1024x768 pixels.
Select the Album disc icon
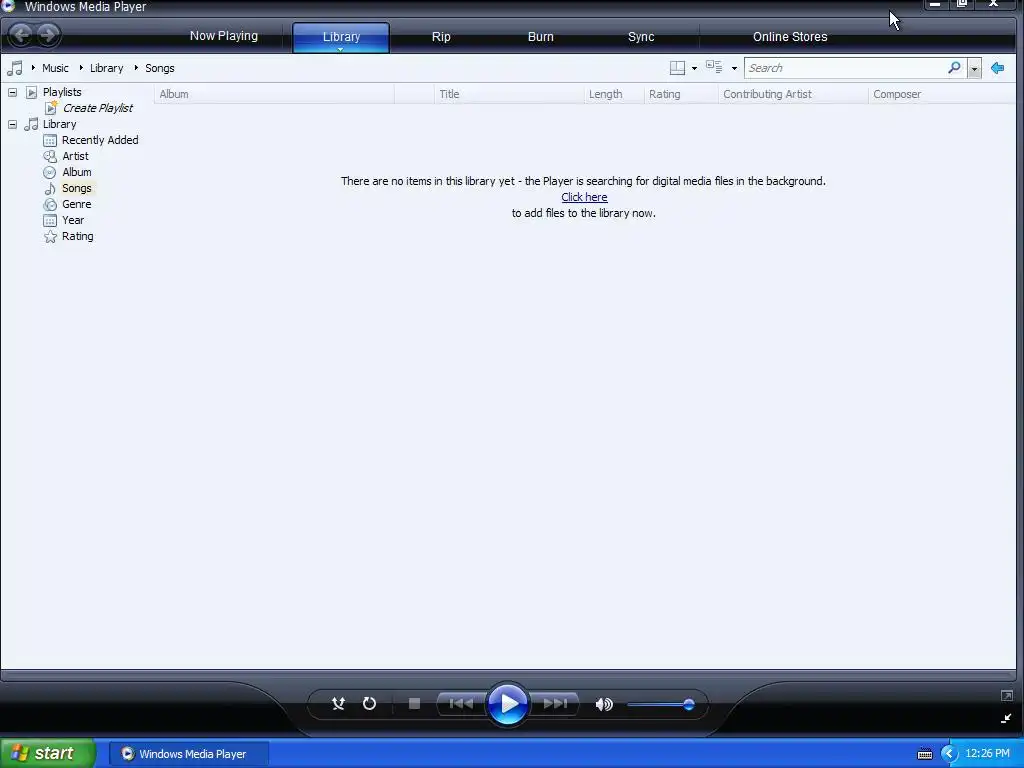50,172
